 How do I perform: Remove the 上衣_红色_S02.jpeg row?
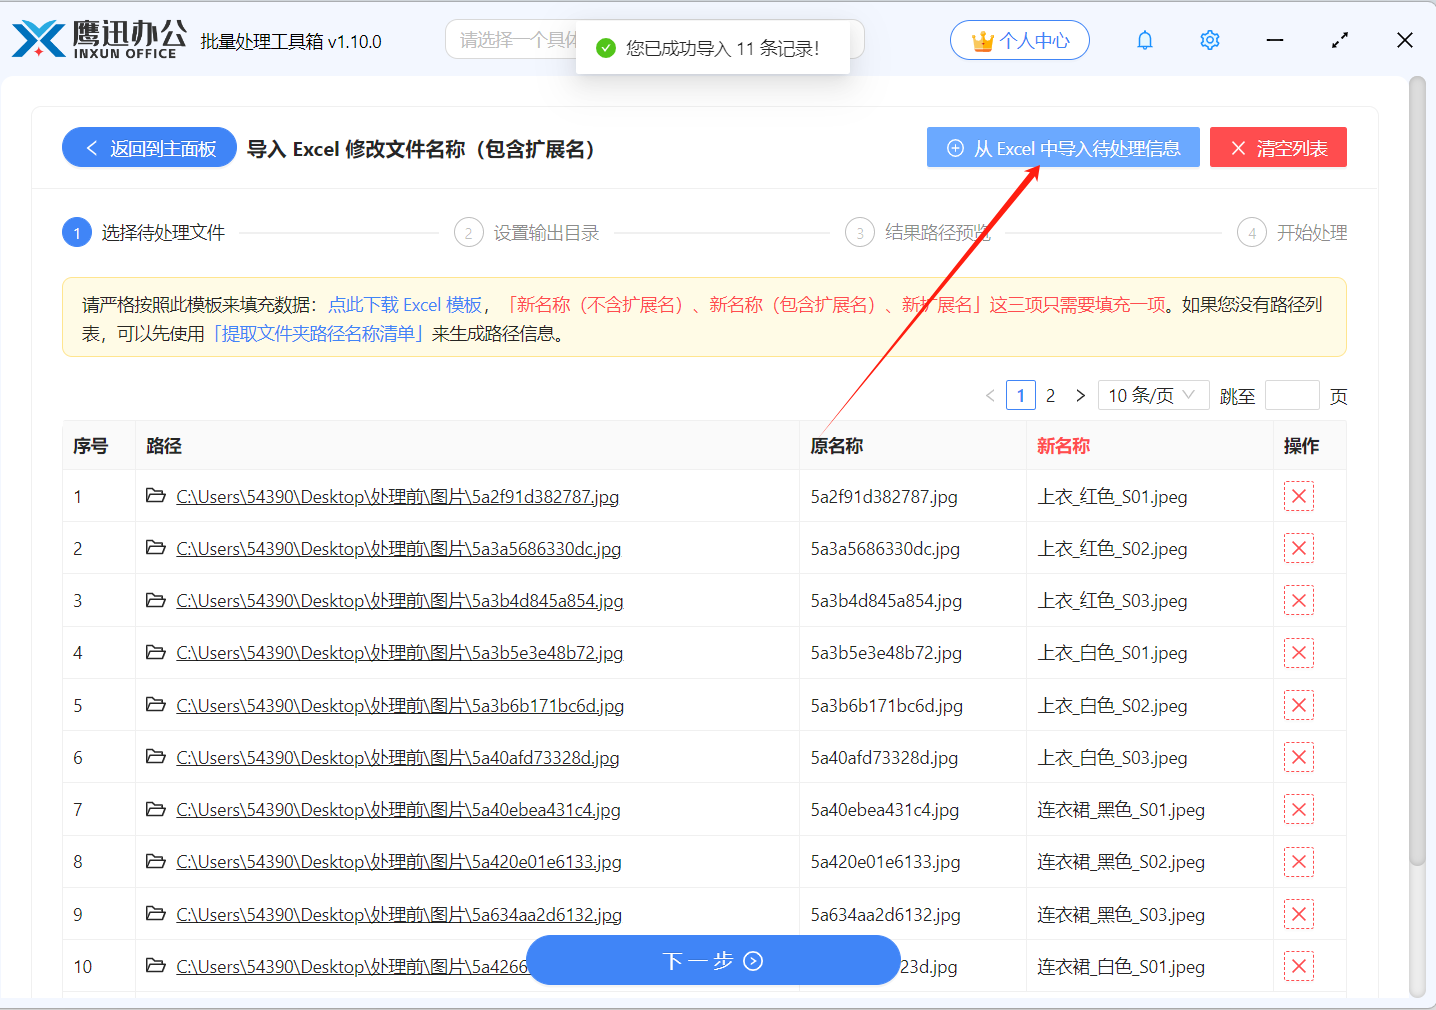(x=1298, y=548)
